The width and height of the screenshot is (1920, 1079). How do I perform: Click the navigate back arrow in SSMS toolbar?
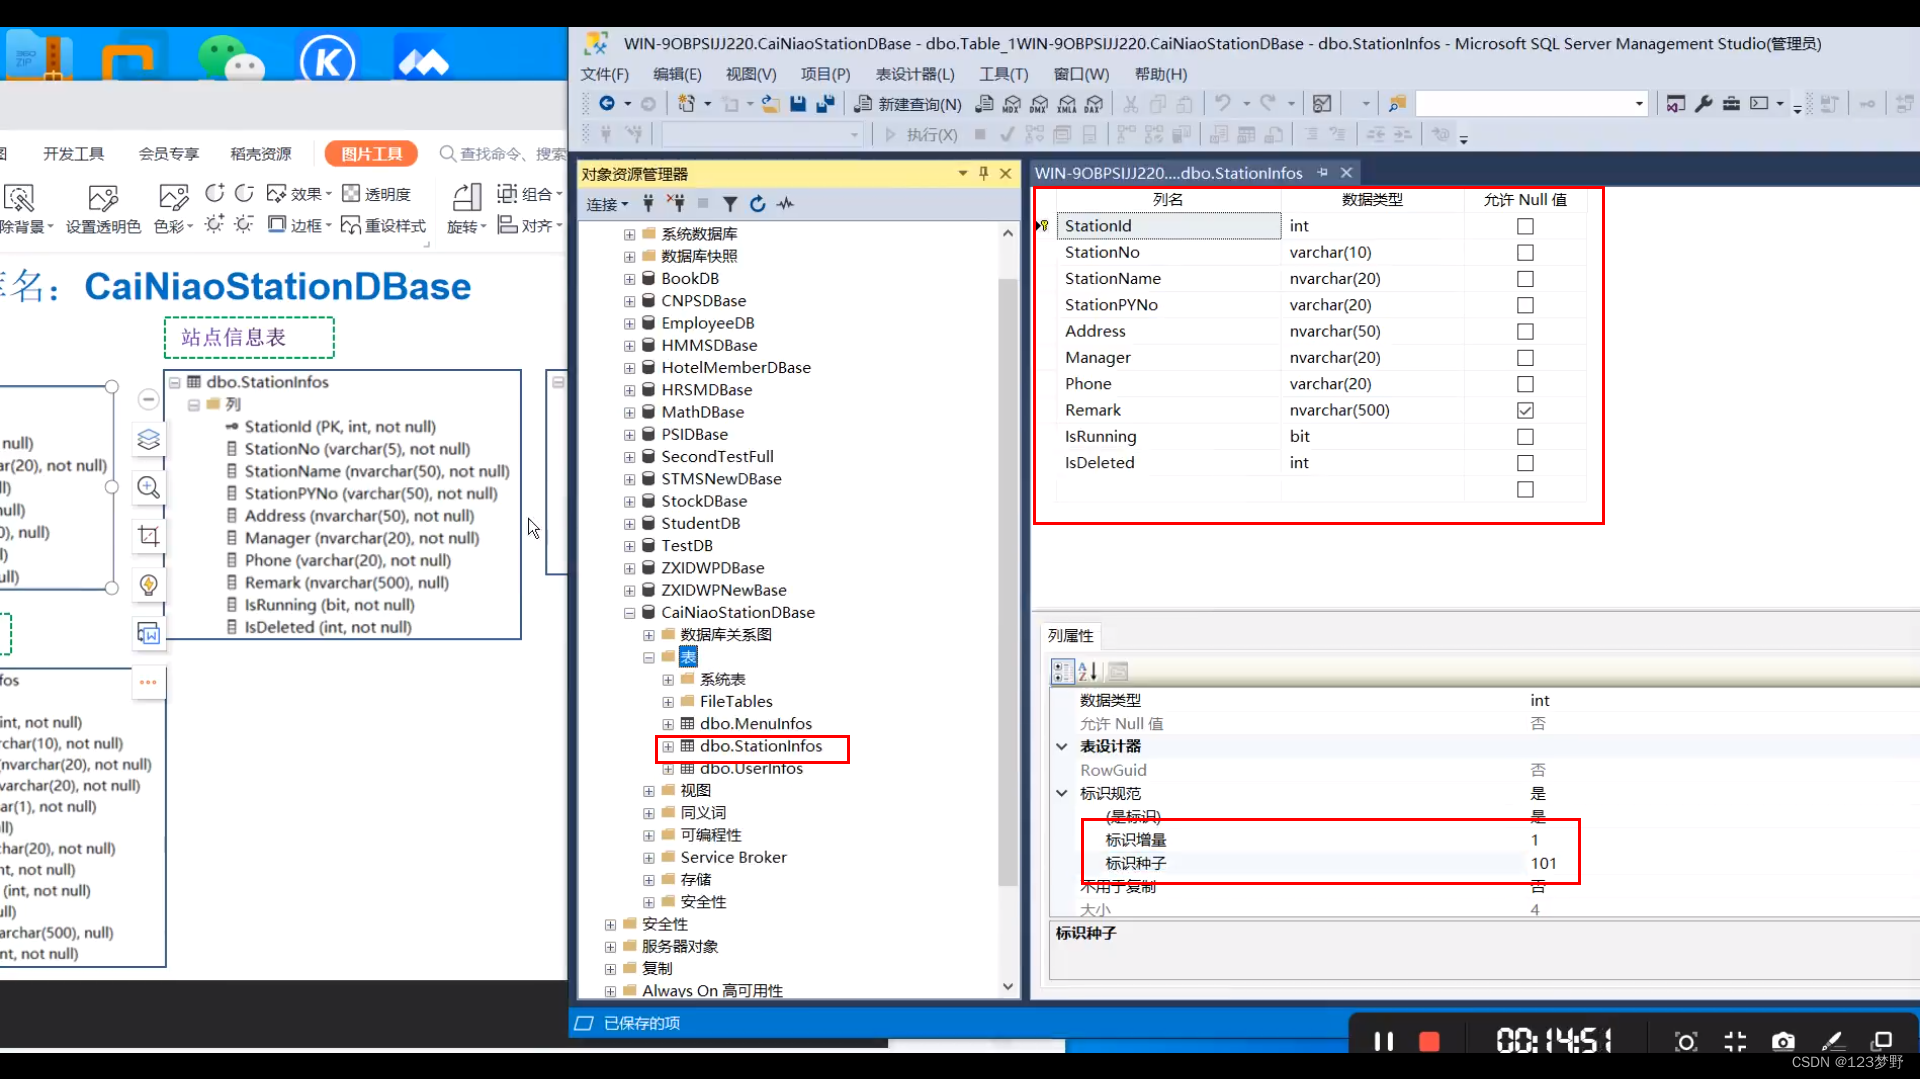pyautogui.click(x=606, y=104)
